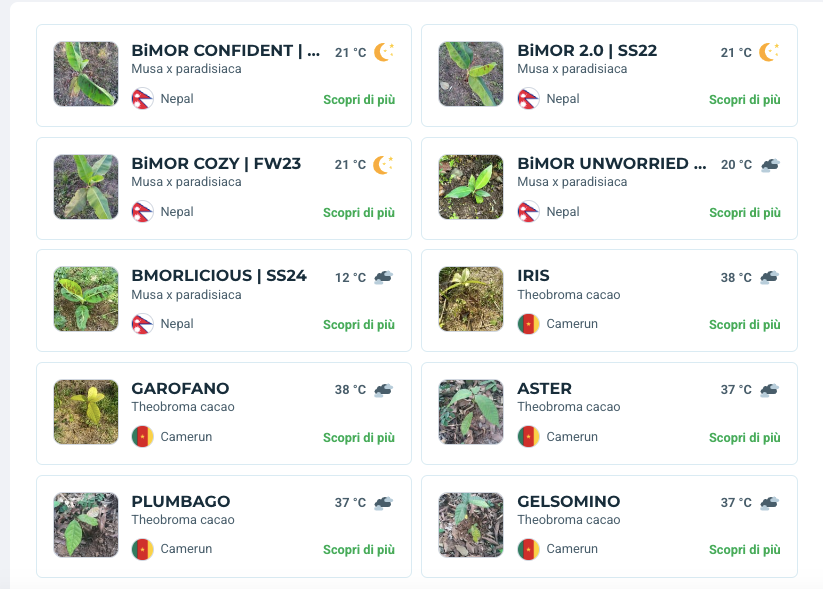Follow "Scopri di più" link for ASTER
The width and height of the screenshot is (823, 589).
[x=745, y=438]
